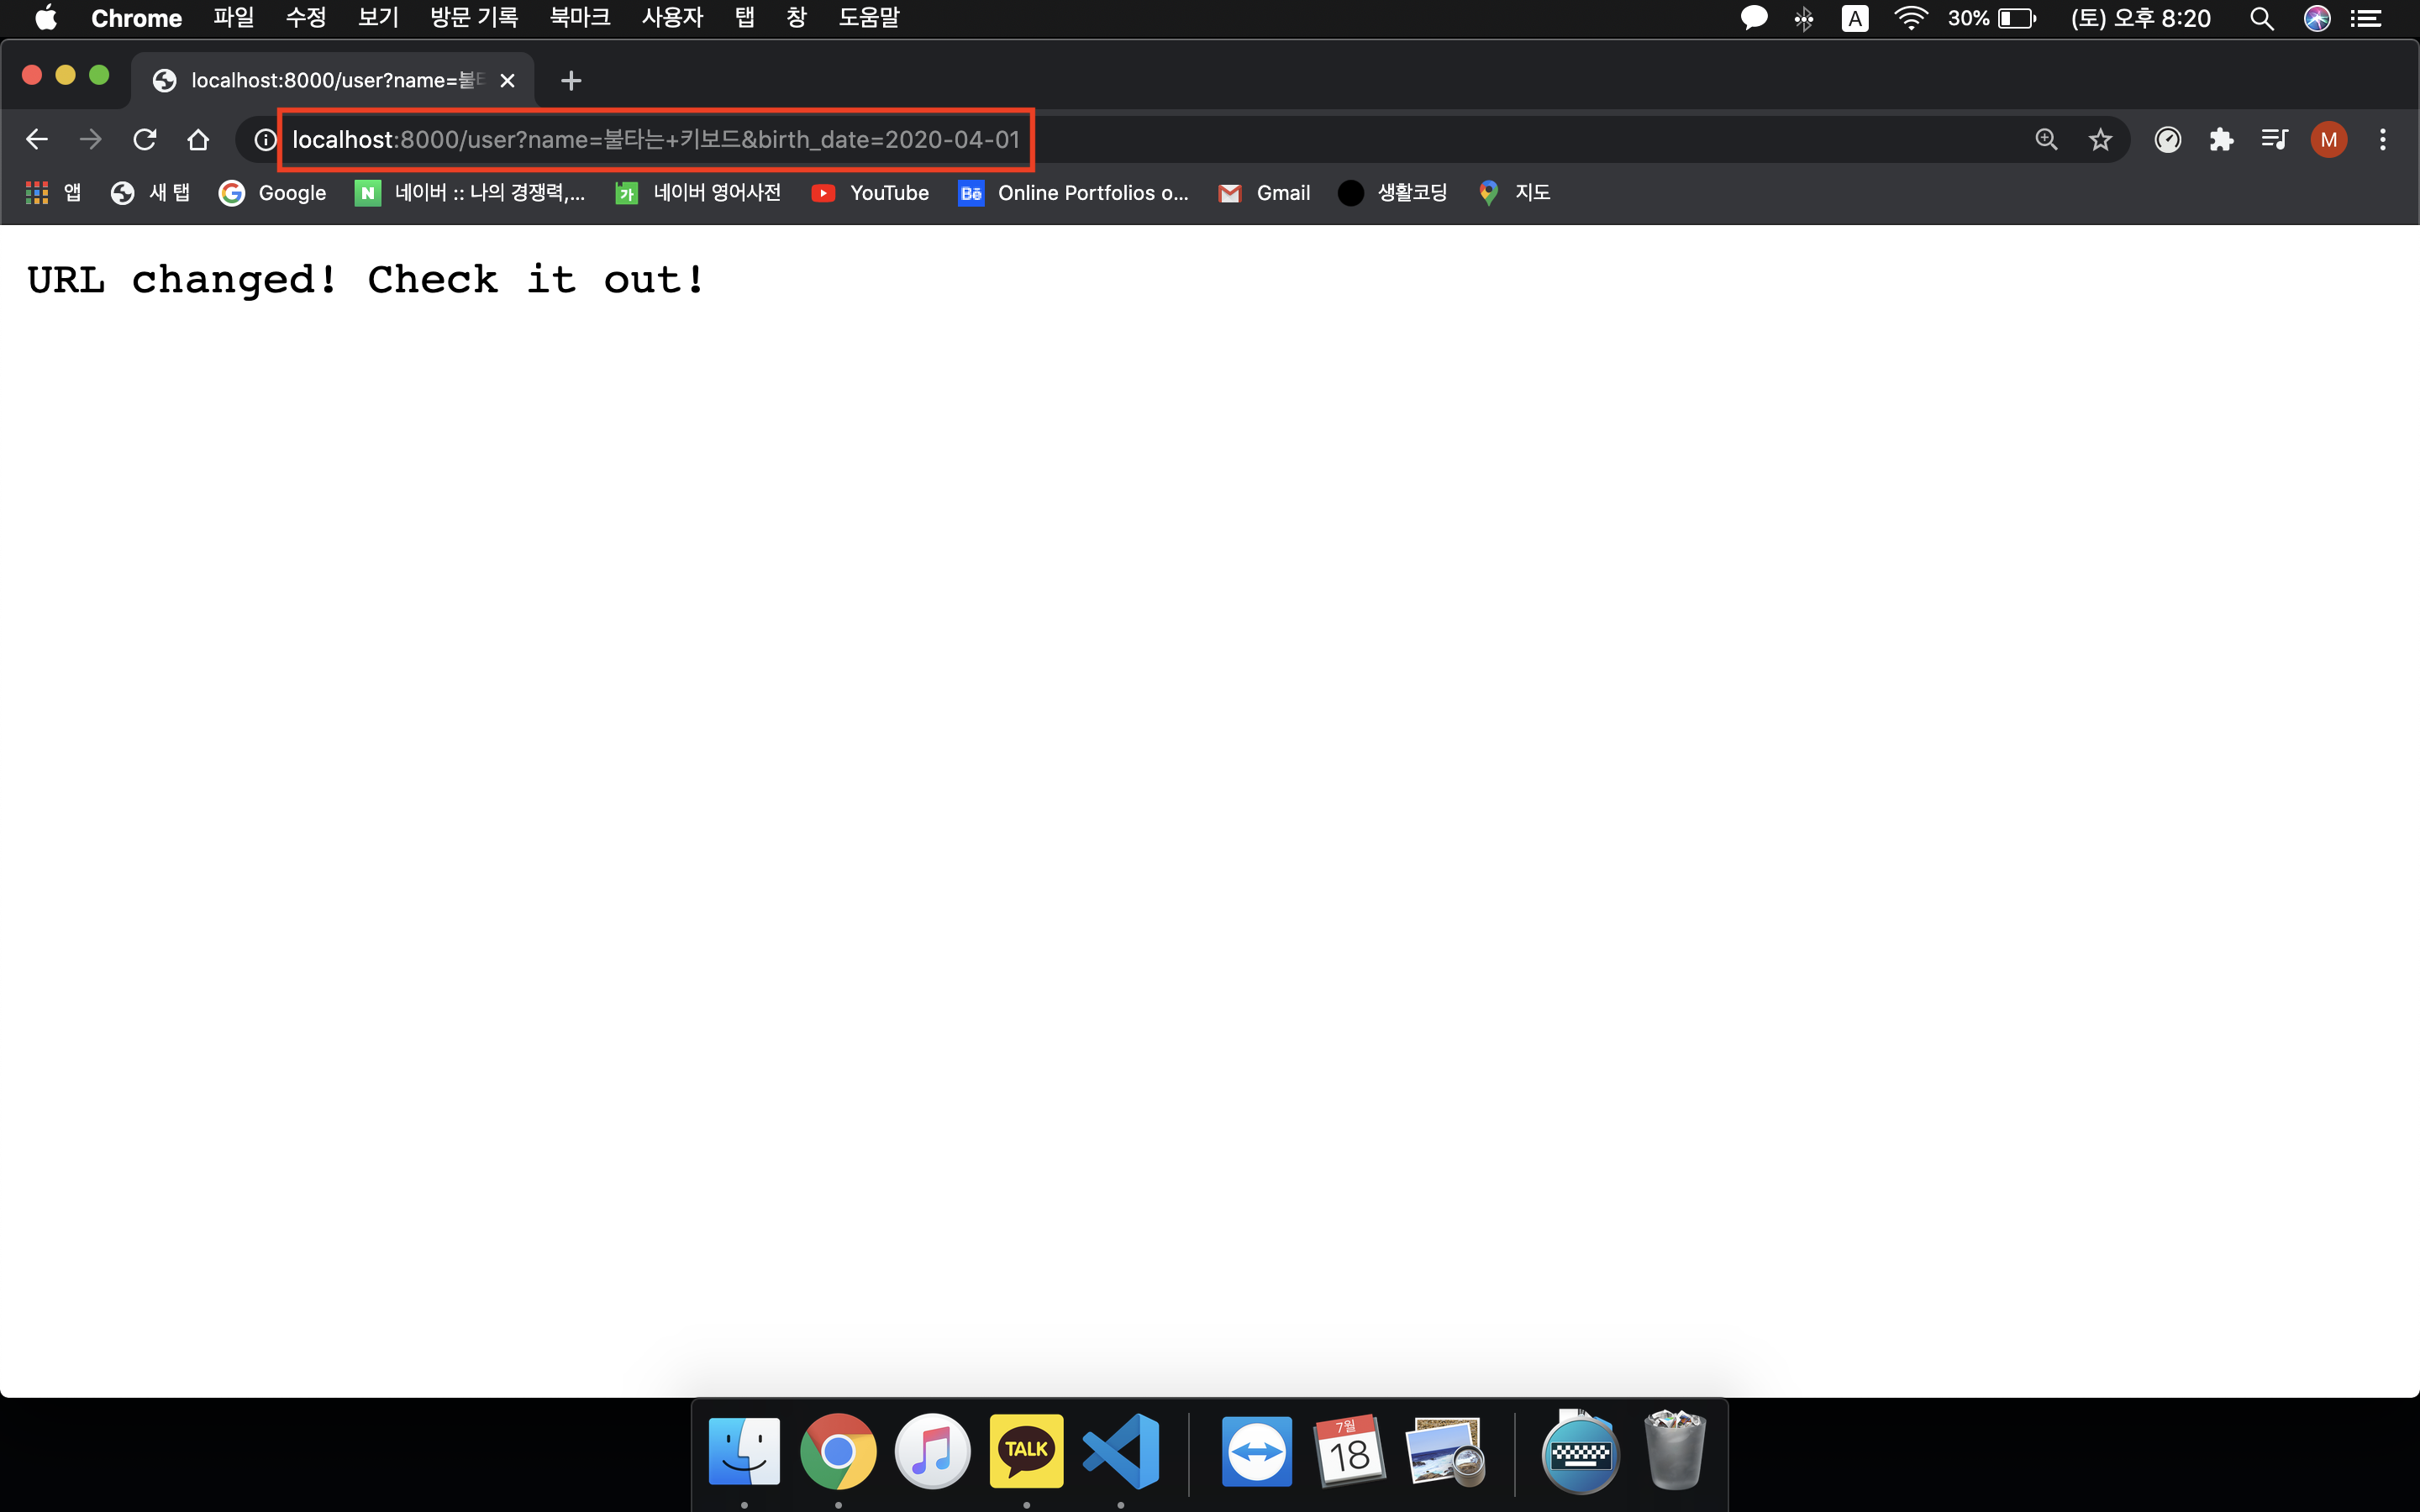Screen dimensions: 2420x1512
Task: Open the 방문 기록 menu
Action: pos(474,18)
